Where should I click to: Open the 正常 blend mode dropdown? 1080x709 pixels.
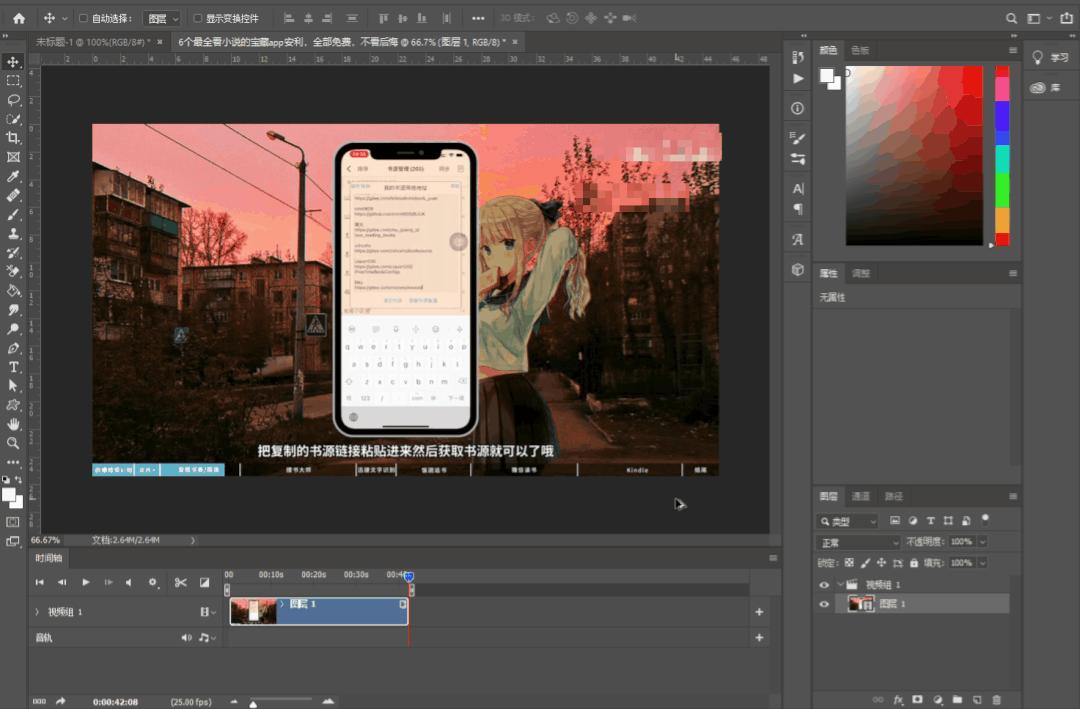click(x=857, y=541)
